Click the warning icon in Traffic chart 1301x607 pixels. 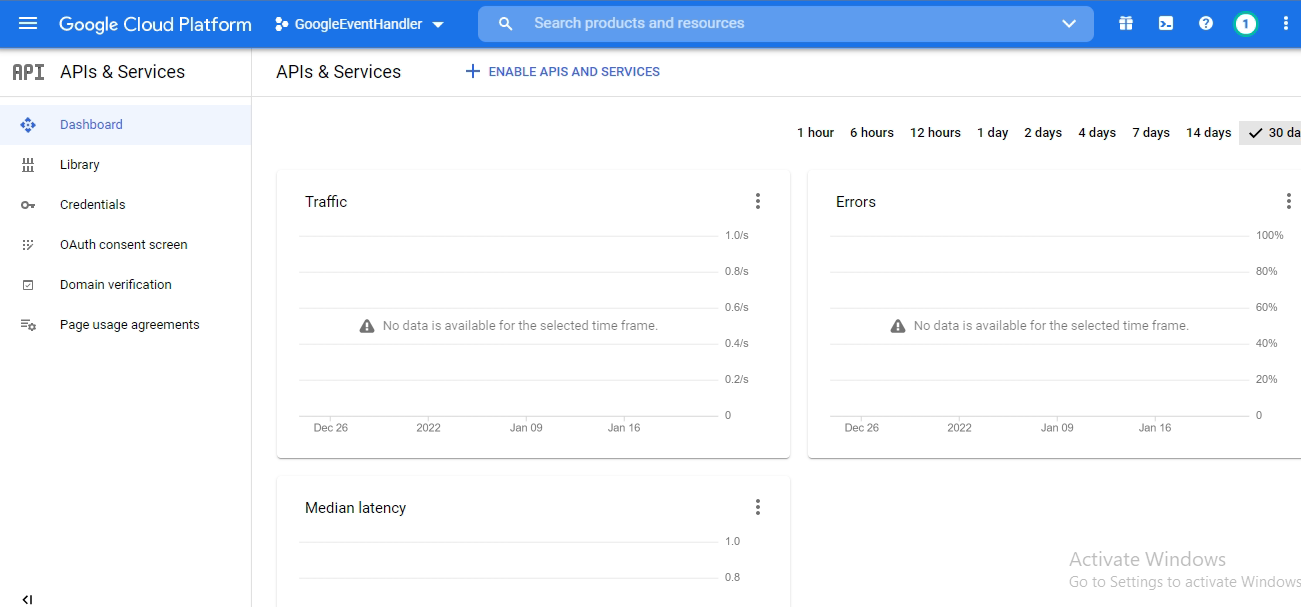[x=367, y=326]
